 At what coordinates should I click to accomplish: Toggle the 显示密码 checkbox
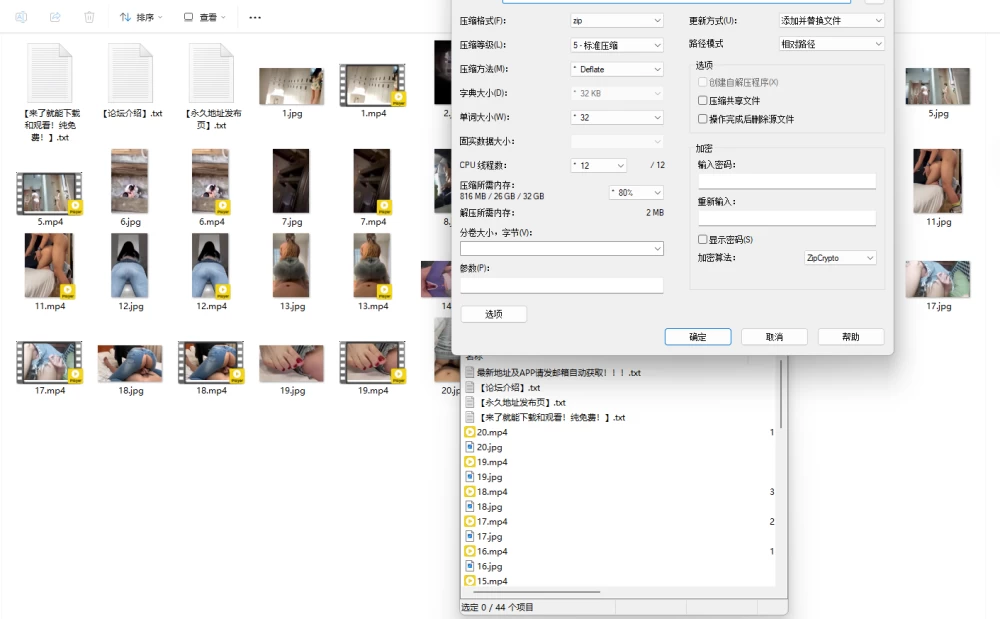tap(702, 239)
